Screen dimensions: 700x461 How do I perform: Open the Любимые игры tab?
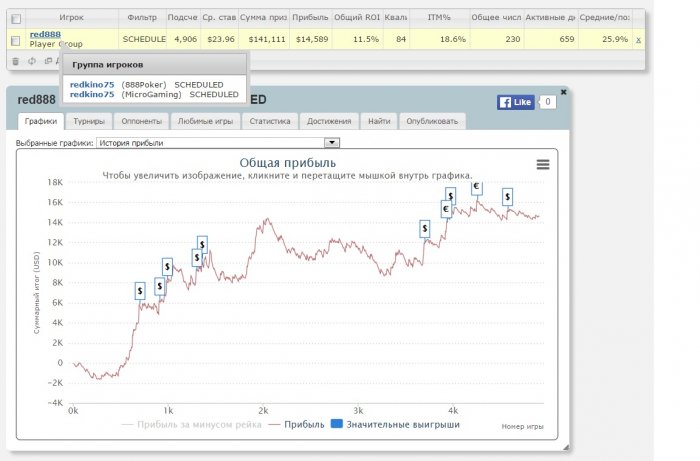click(205, 121)
